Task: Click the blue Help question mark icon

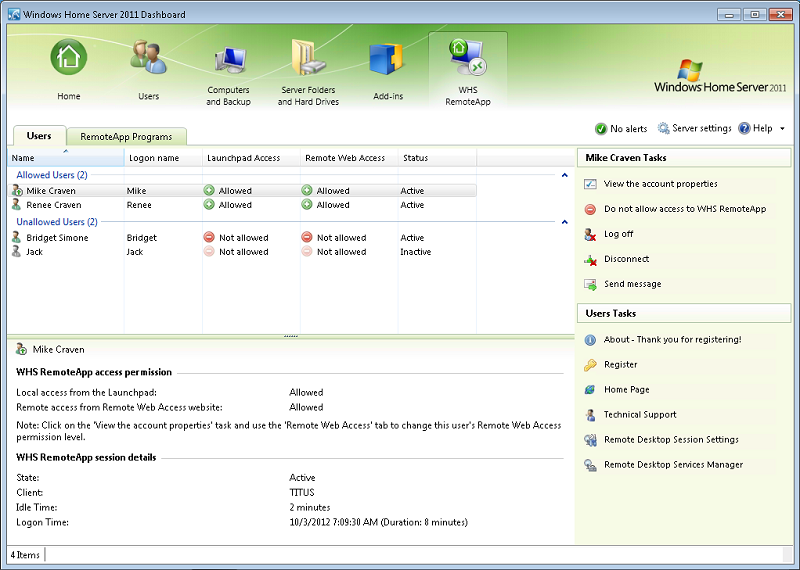Action: (744, 128)
